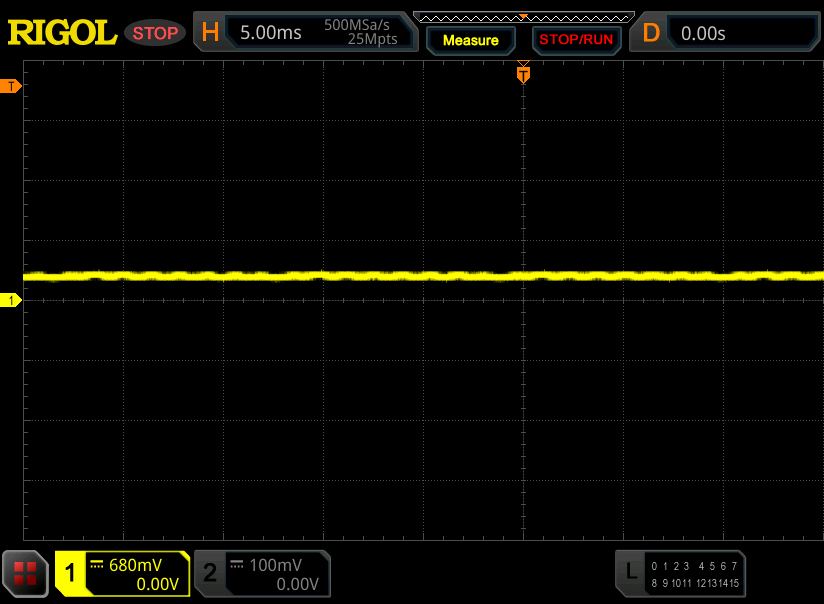Click the STOP status indicator
This screenshot has height=604, width=824.
coord(155,33)
